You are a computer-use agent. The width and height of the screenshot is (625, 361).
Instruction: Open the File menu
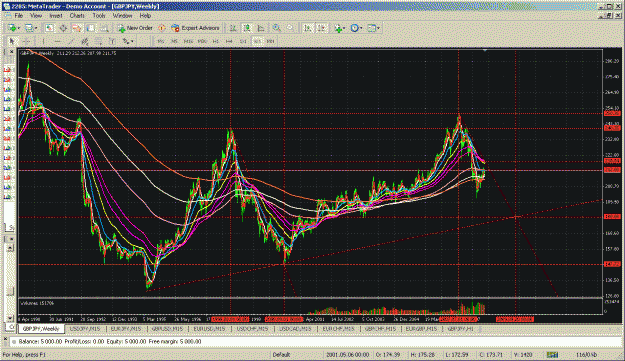coord(18,16)
